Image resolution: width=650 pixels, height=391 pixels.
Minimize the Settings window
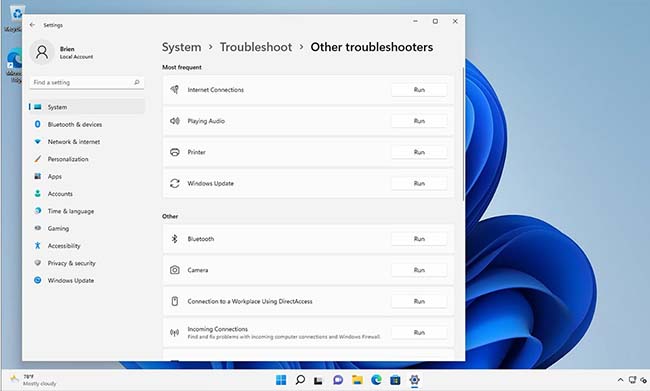415,21
